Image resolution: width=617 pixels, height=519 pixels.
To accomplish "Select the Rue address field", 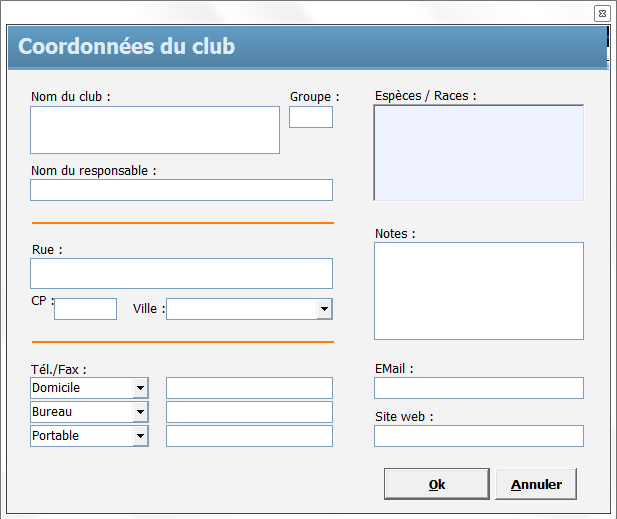I will pyautogui.click(x=181, y=273).
